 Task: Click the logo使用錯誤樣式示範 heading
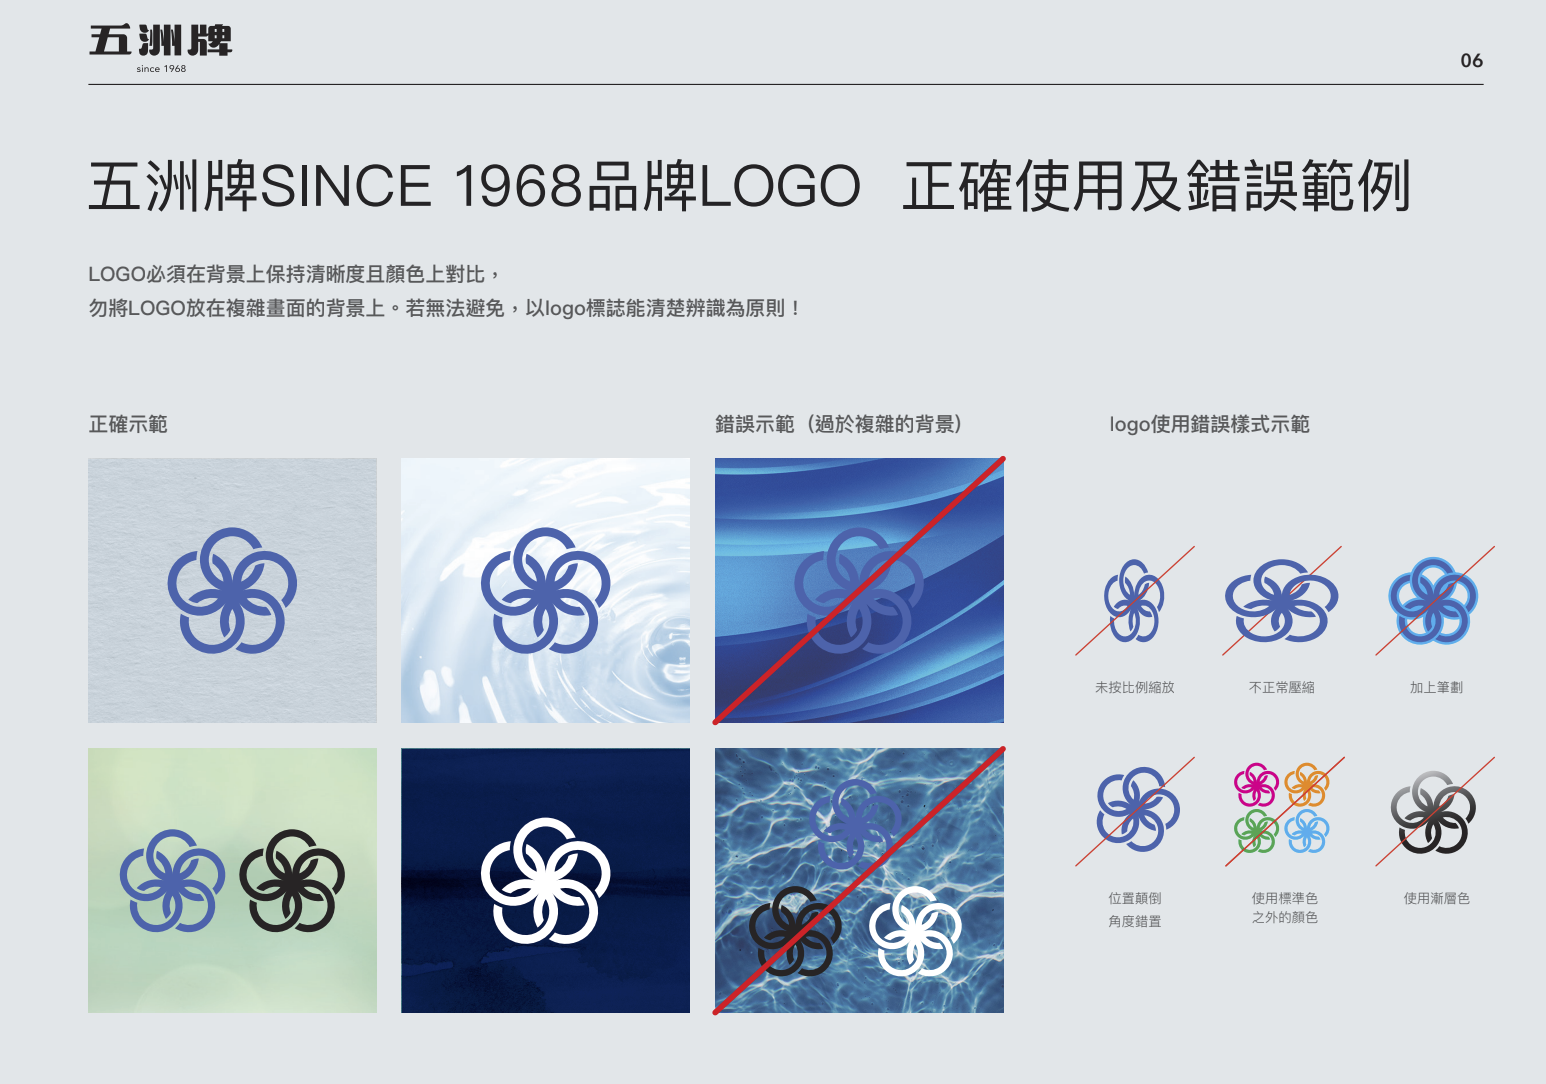[1211, 424]
